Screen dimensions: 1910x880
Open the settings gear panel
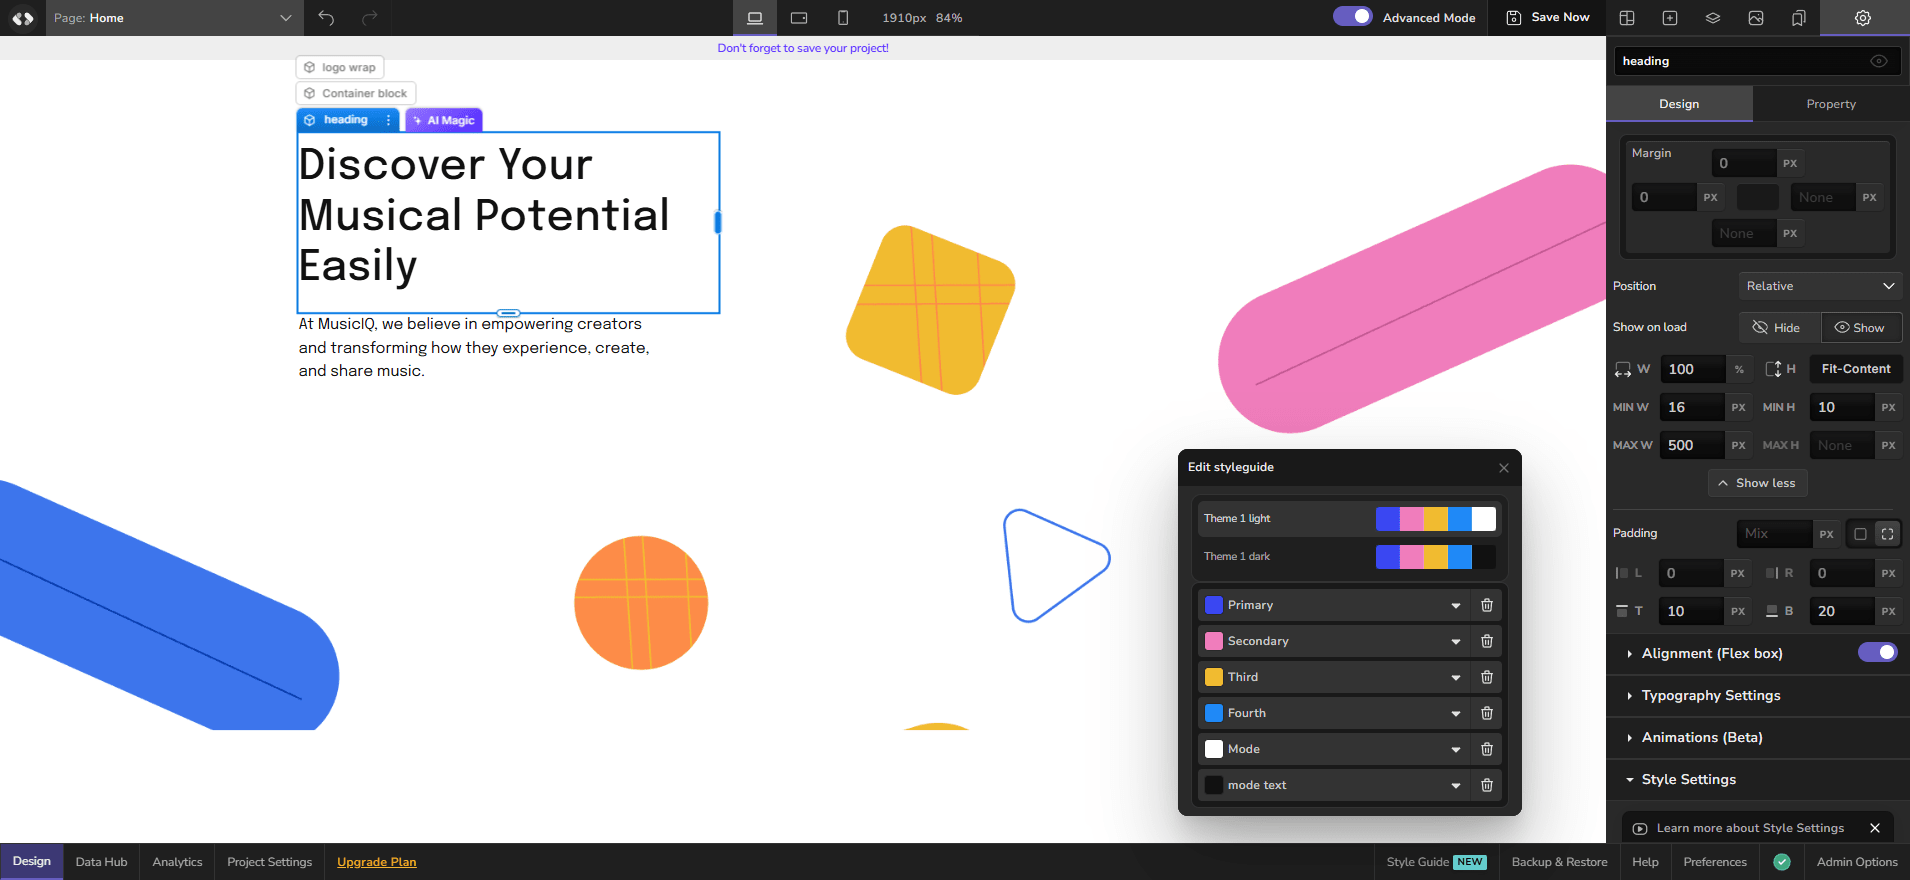click(1863, 18)
